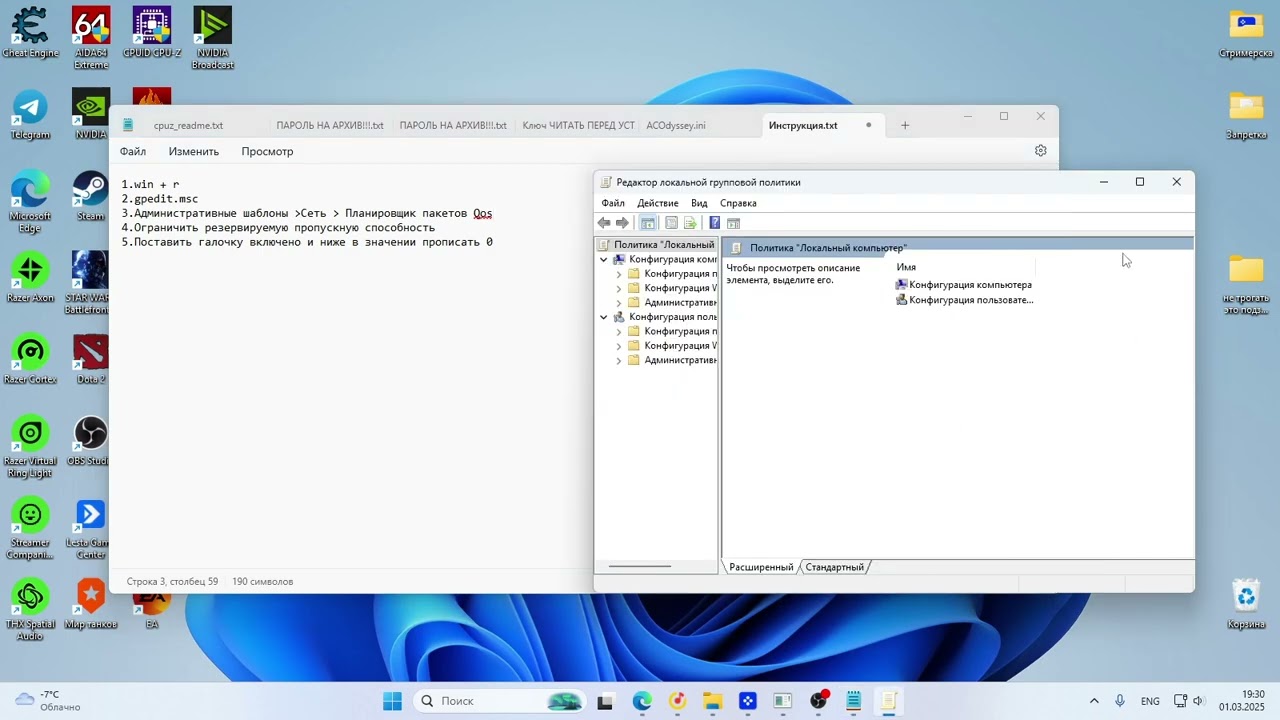Select Запретка folder on desktop

click(x=1246, y=115)
